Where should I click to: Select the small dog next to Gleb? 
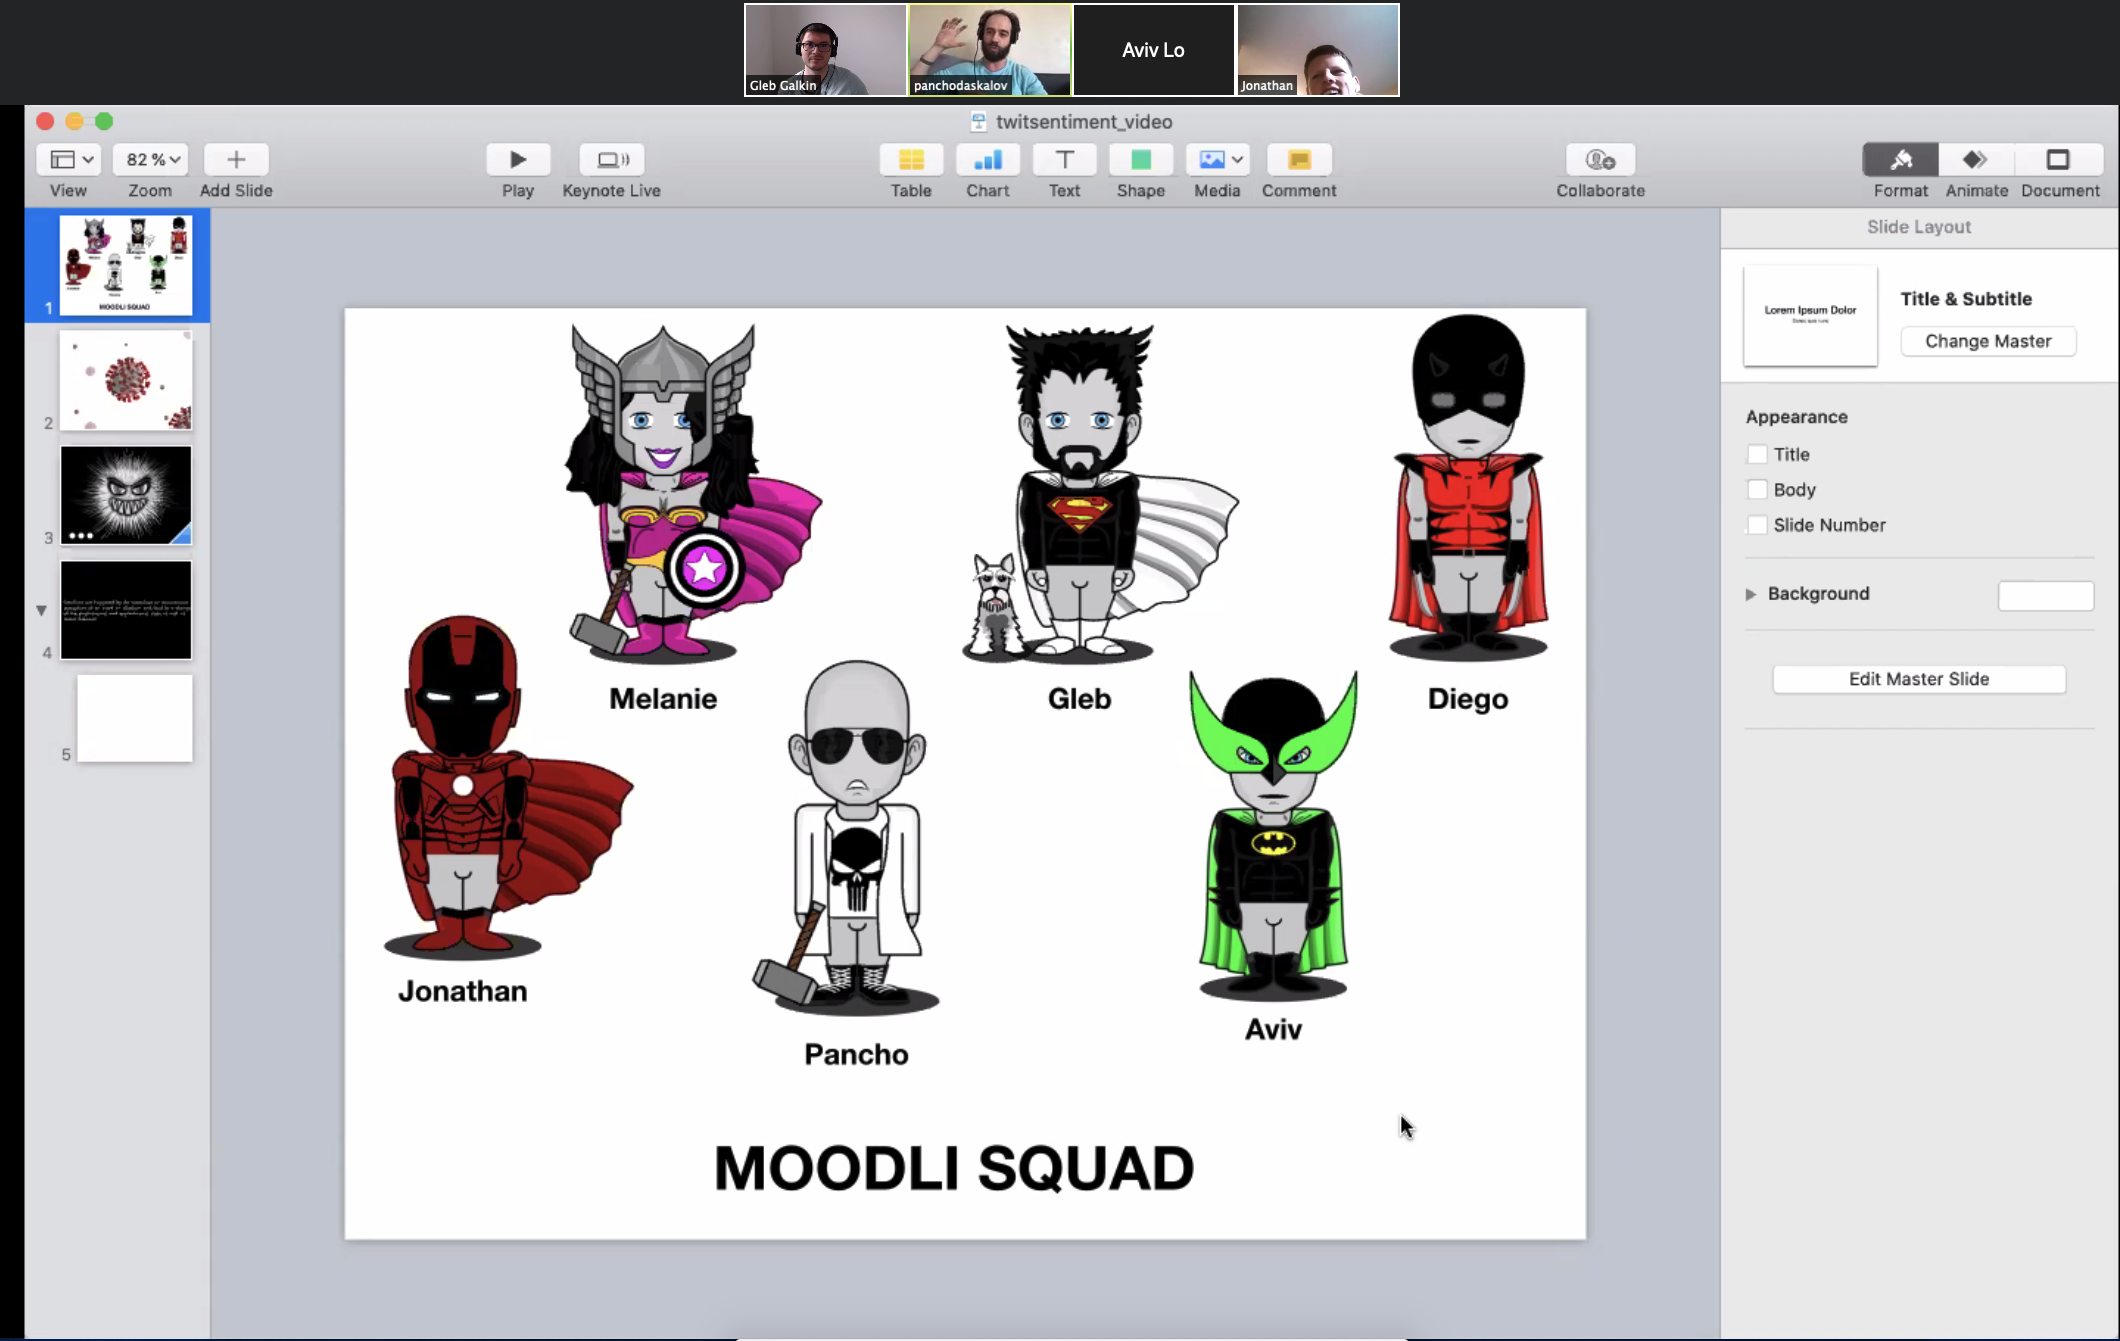994,606
